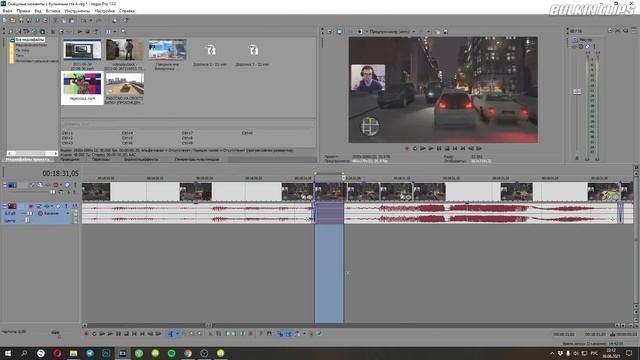This screenshot has height=360, width=640.
Task: Open Auto Ripple mode dropdown arrow
Action: pos(304,333)
